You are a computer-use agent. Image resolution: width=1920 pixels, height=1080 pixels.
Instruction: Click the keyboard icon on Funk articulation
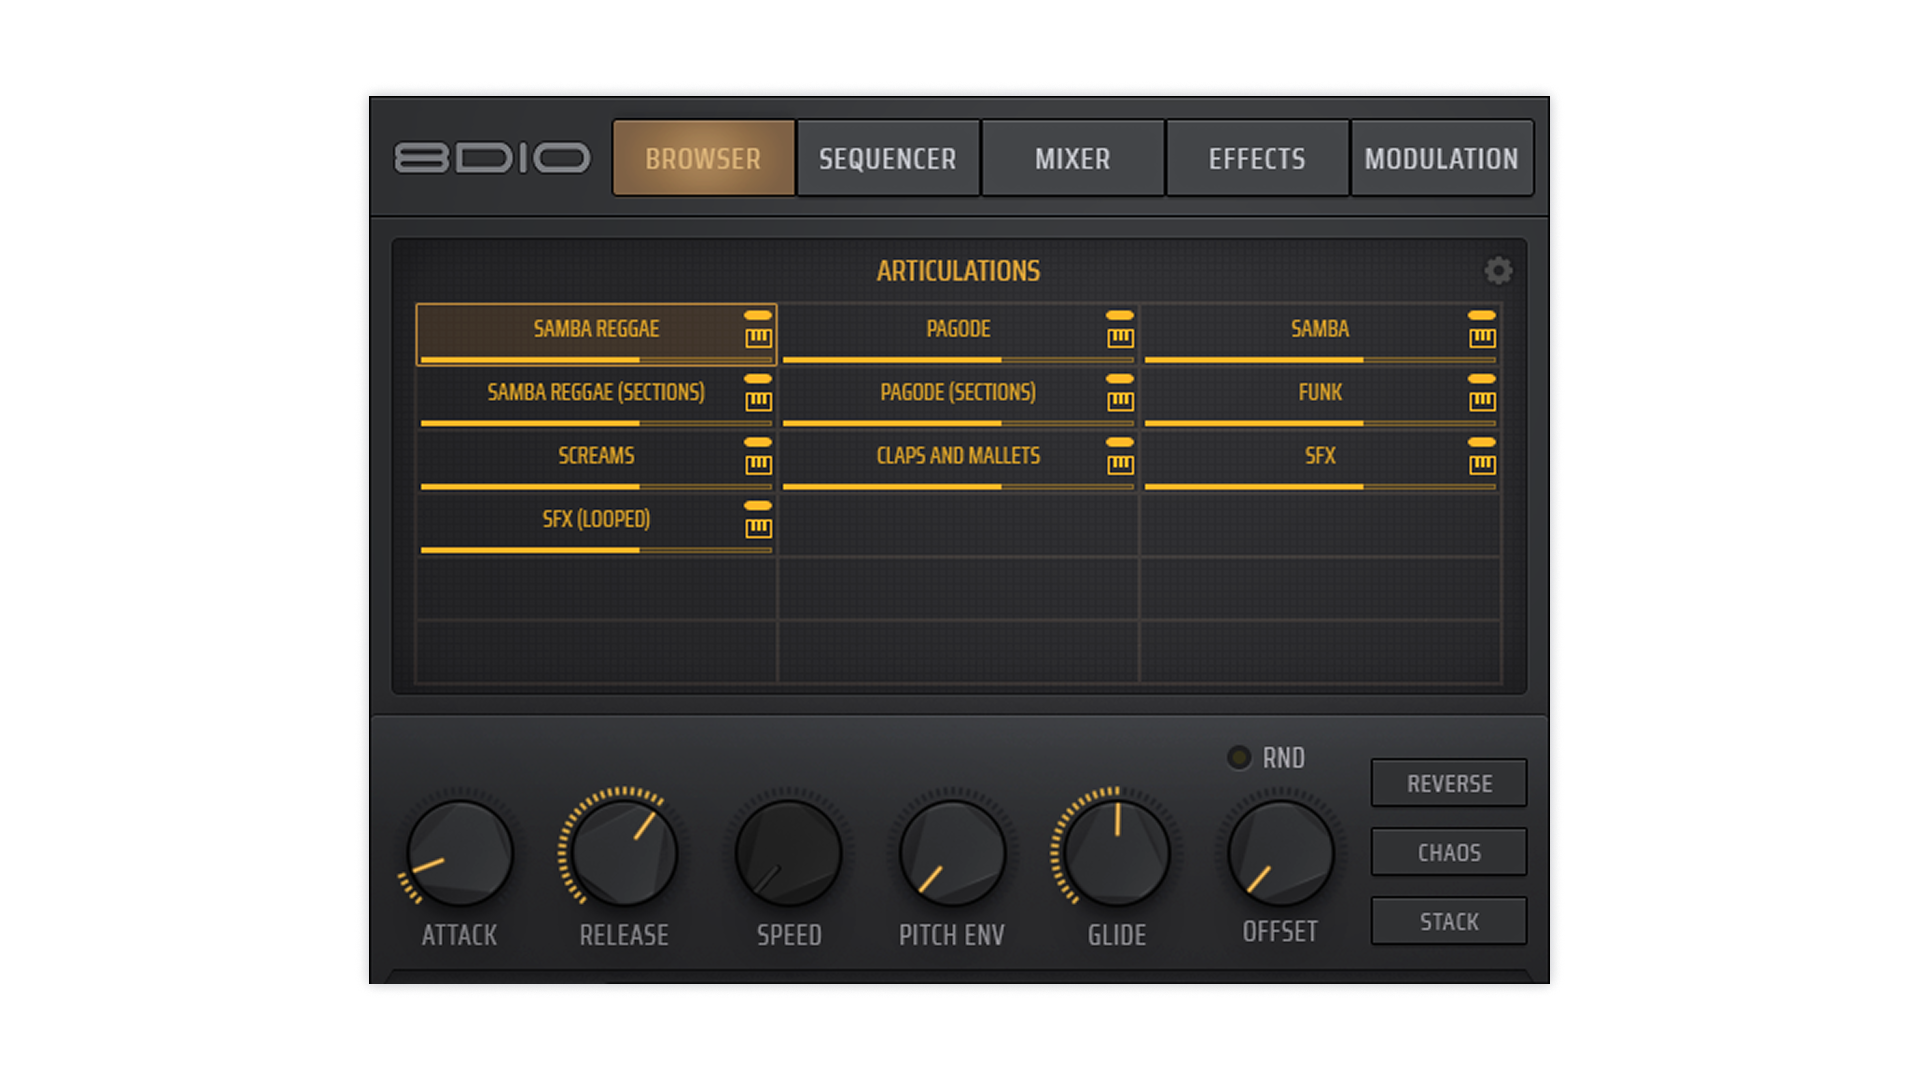(1482, 401)
